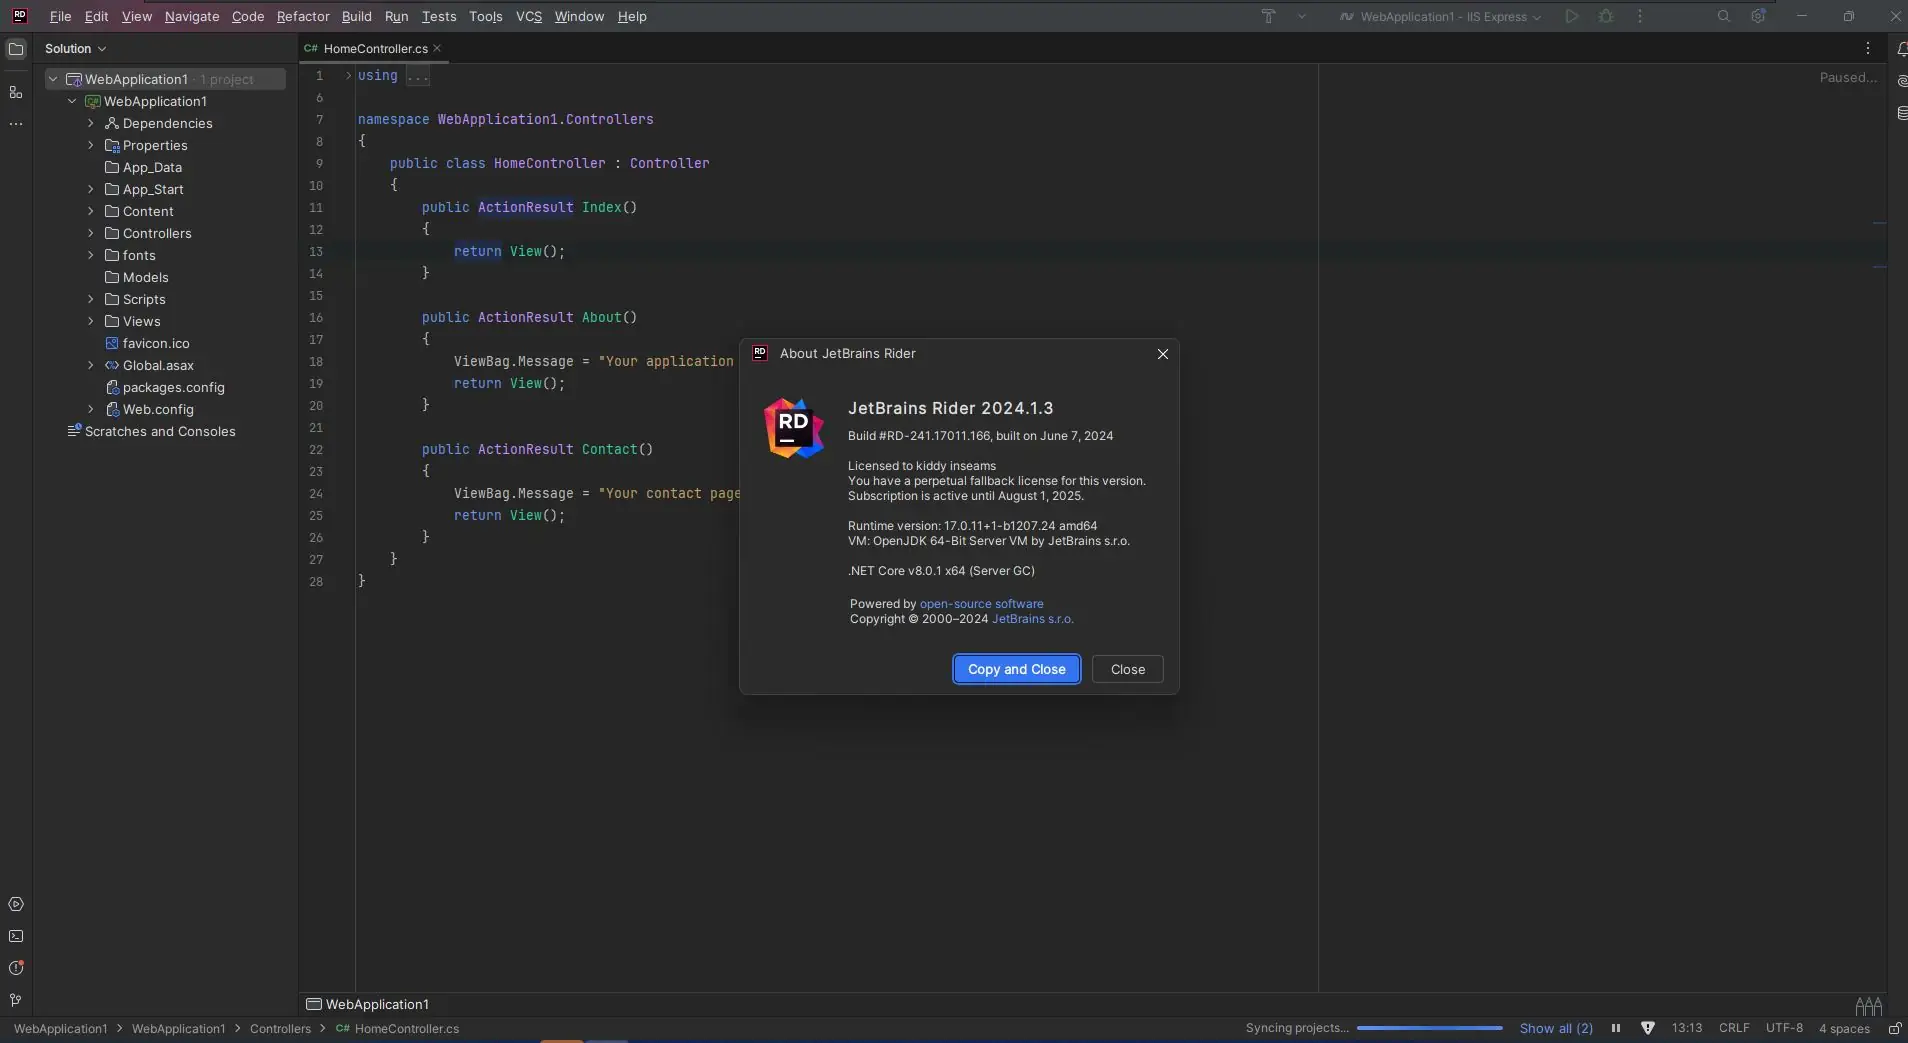The height and width of the screenshot is (1043, 1908).
Task: Expand the Controllers folder
Action: point(91,233)
